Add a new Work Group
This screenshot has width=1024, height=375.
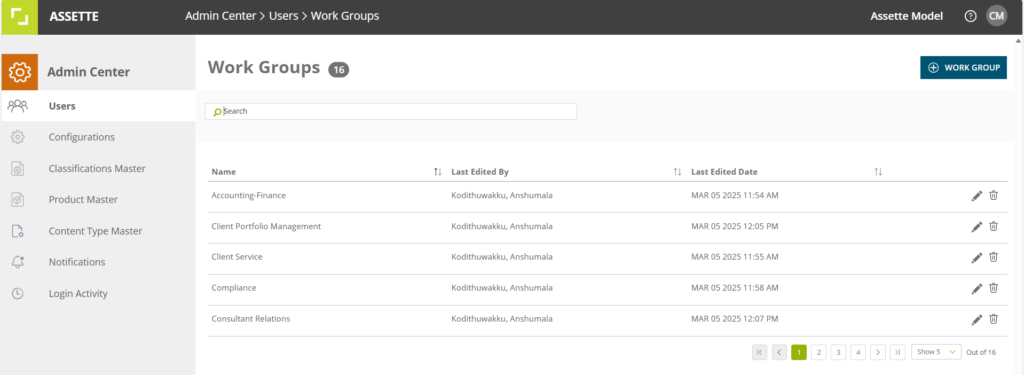963,68
